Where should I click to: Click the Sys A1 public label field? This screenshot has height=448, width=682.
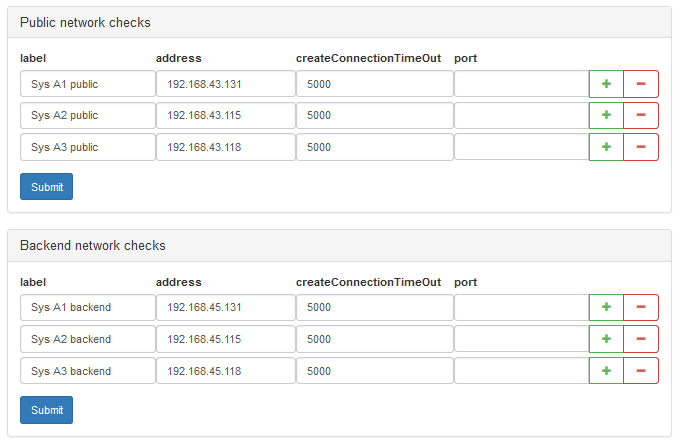pyautogui.click(x=88, y=84)
